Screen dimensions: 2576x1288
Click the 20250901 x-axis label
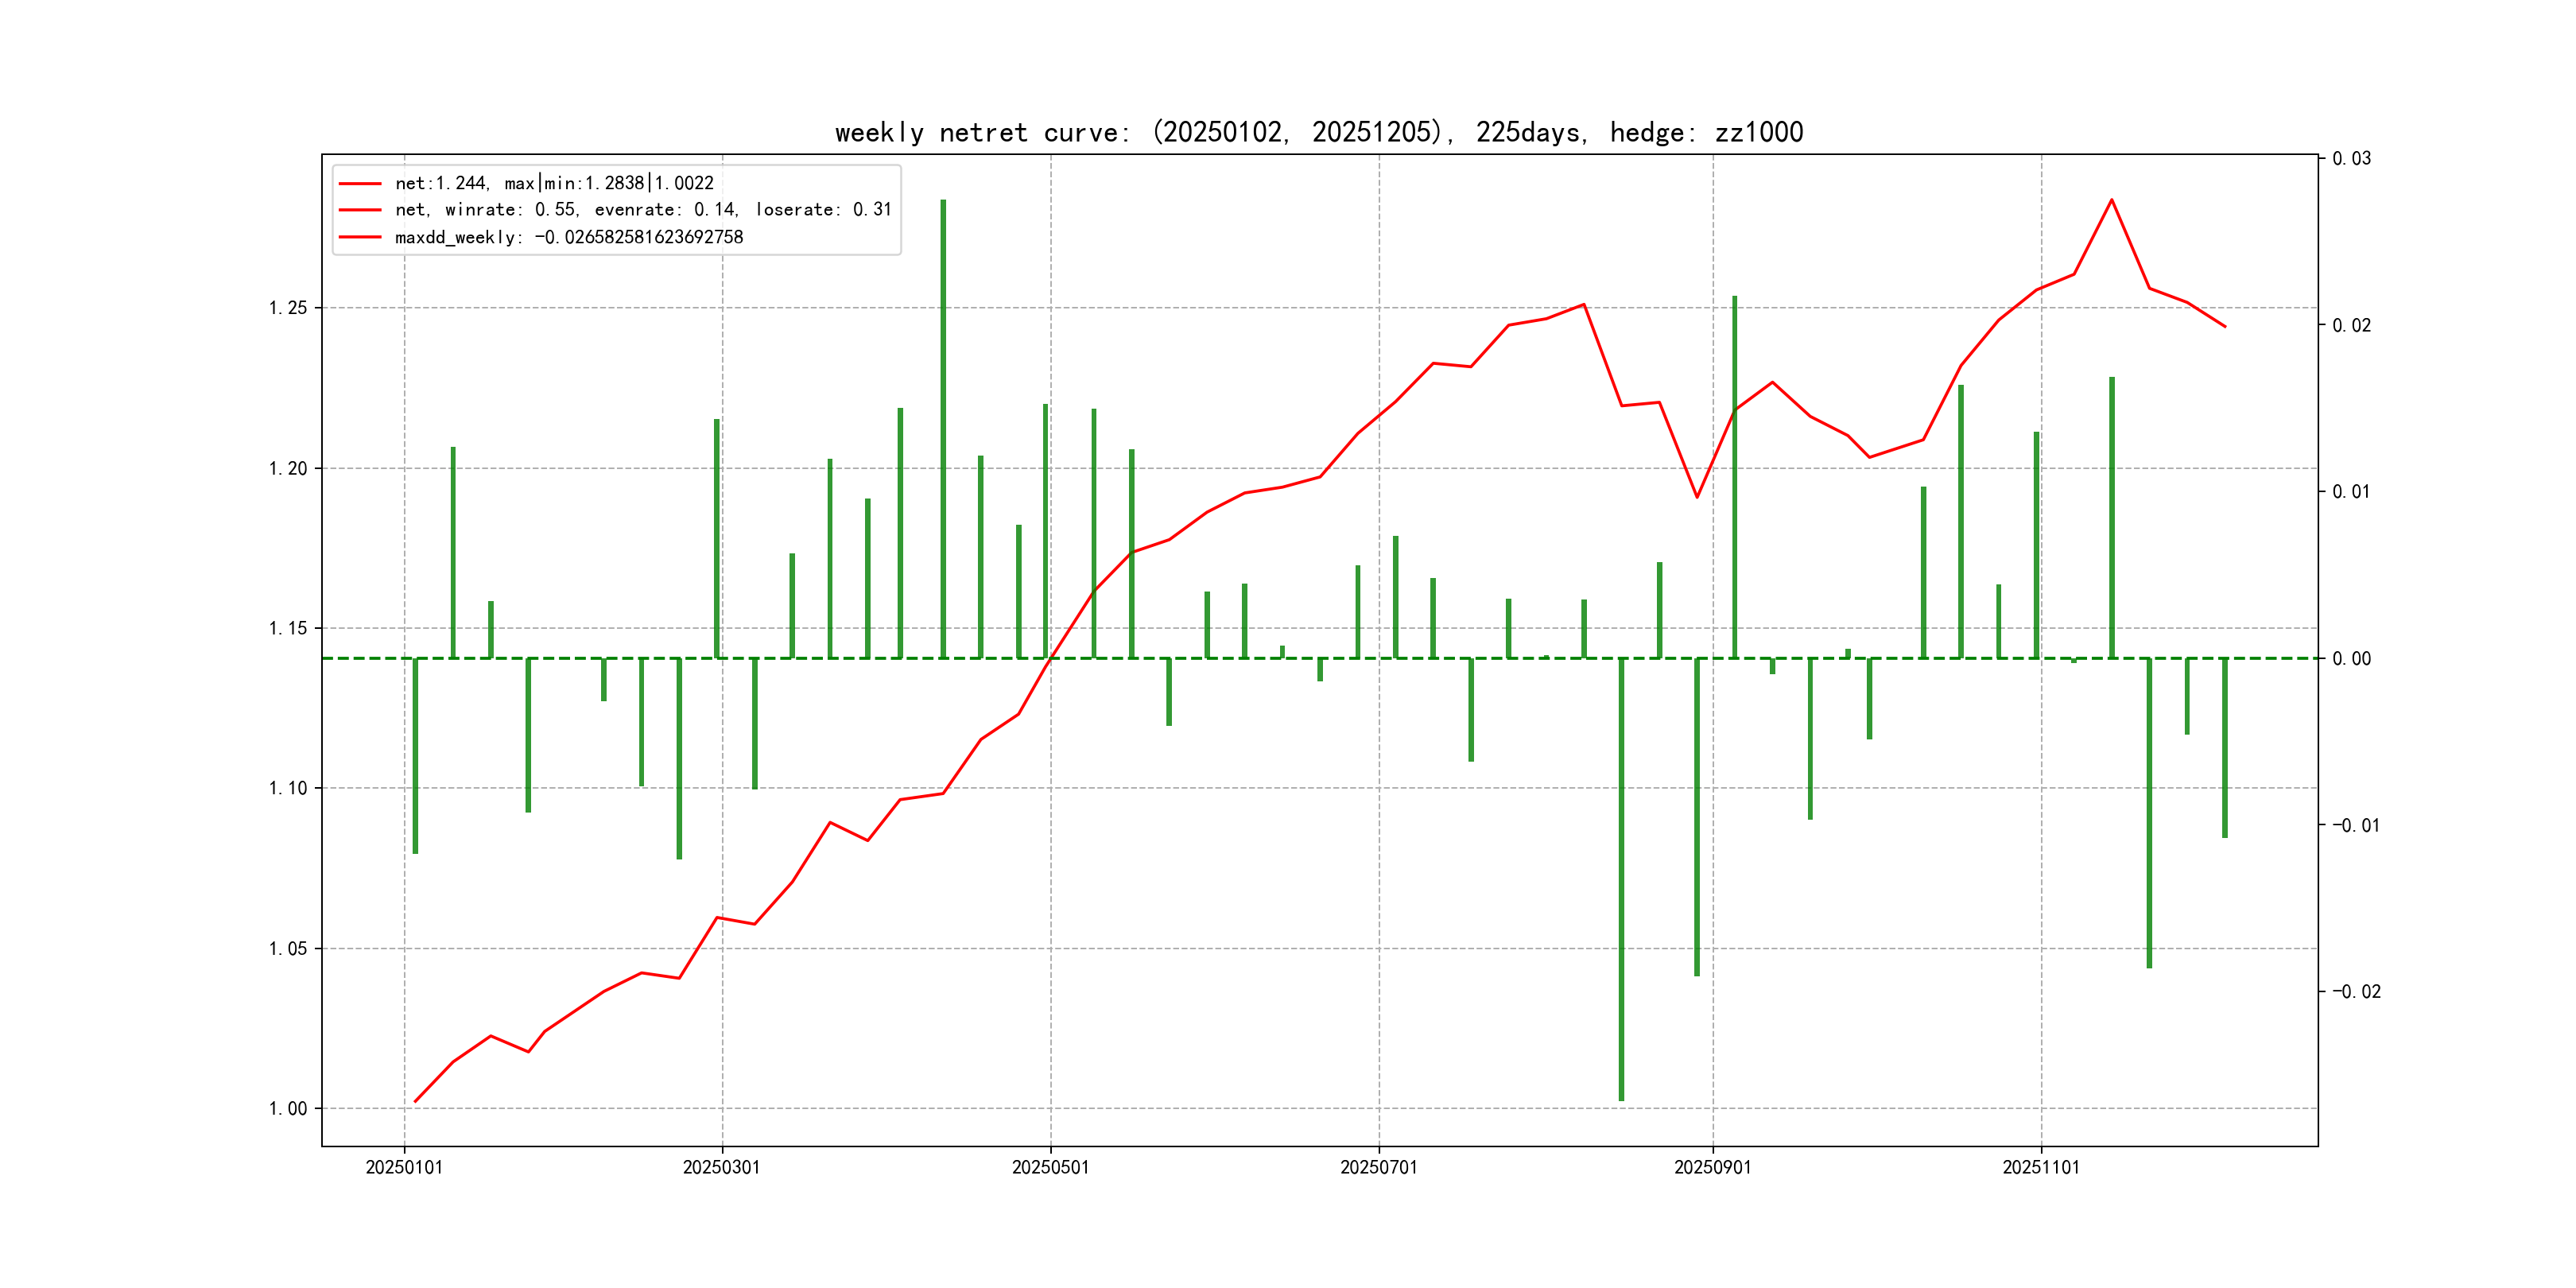click(1712, 1167)
